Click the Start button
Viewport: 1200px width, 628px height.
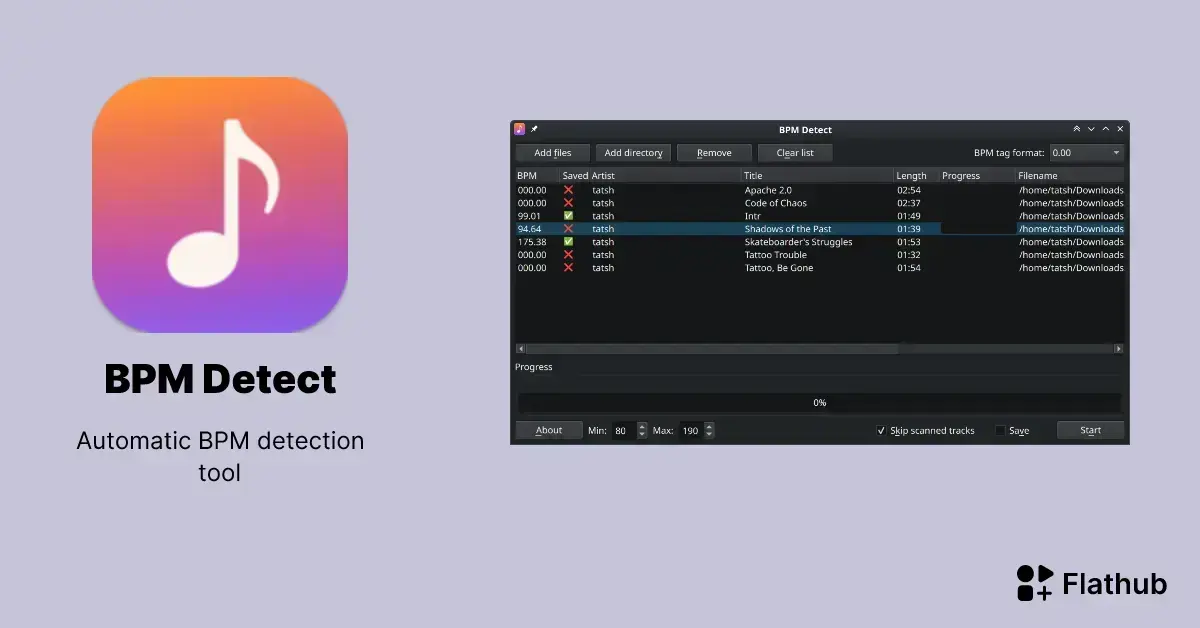[x=1090, y=431]
